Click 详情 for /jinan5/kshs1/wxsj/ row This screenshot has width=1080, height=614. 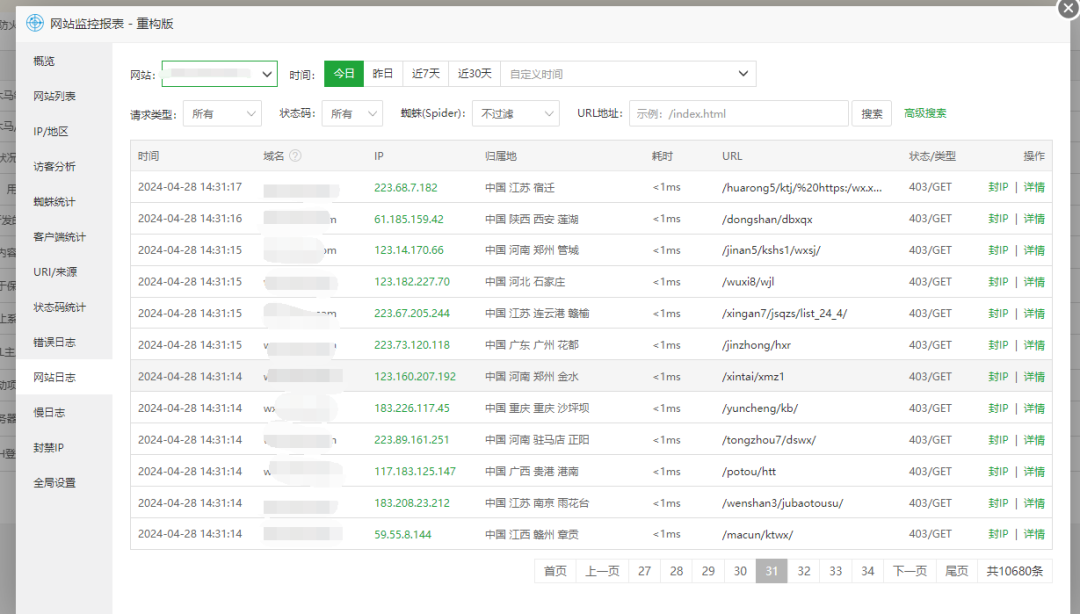(1034, 250)
